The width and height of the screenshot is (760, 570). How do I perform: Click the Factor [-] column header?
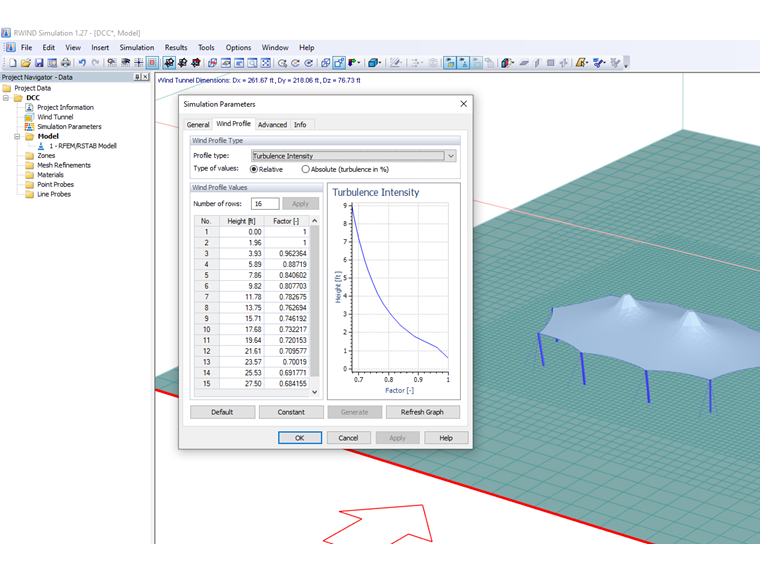[x=286, y=221]
